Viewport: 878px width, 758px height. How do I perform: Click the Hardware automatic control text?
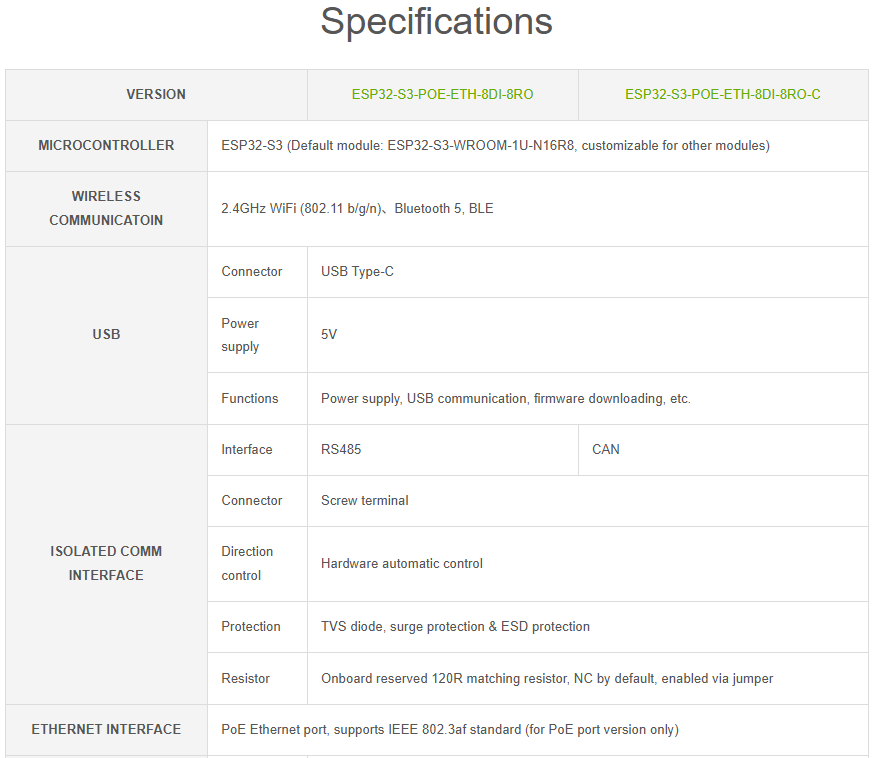pos(401,564)
